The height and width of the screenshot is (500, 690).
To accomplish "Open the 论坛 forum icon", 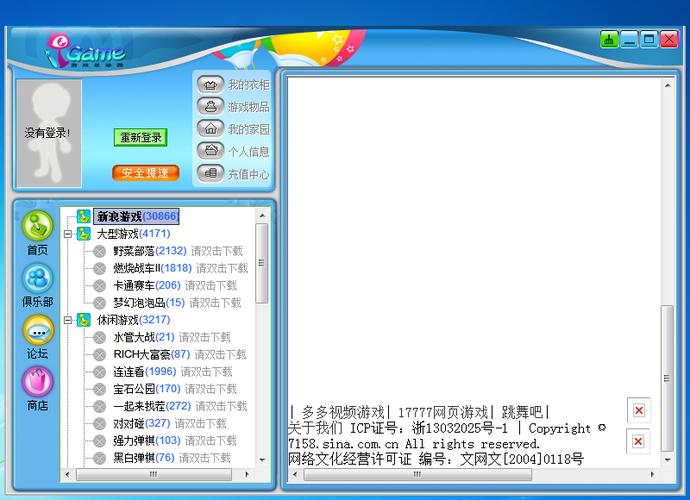I will point(37,331).
